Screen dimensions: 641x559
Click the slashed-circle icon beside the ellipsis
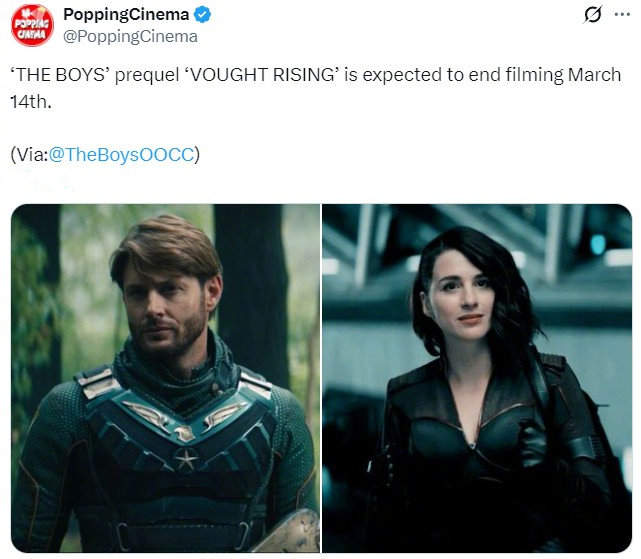coord(593,15)
